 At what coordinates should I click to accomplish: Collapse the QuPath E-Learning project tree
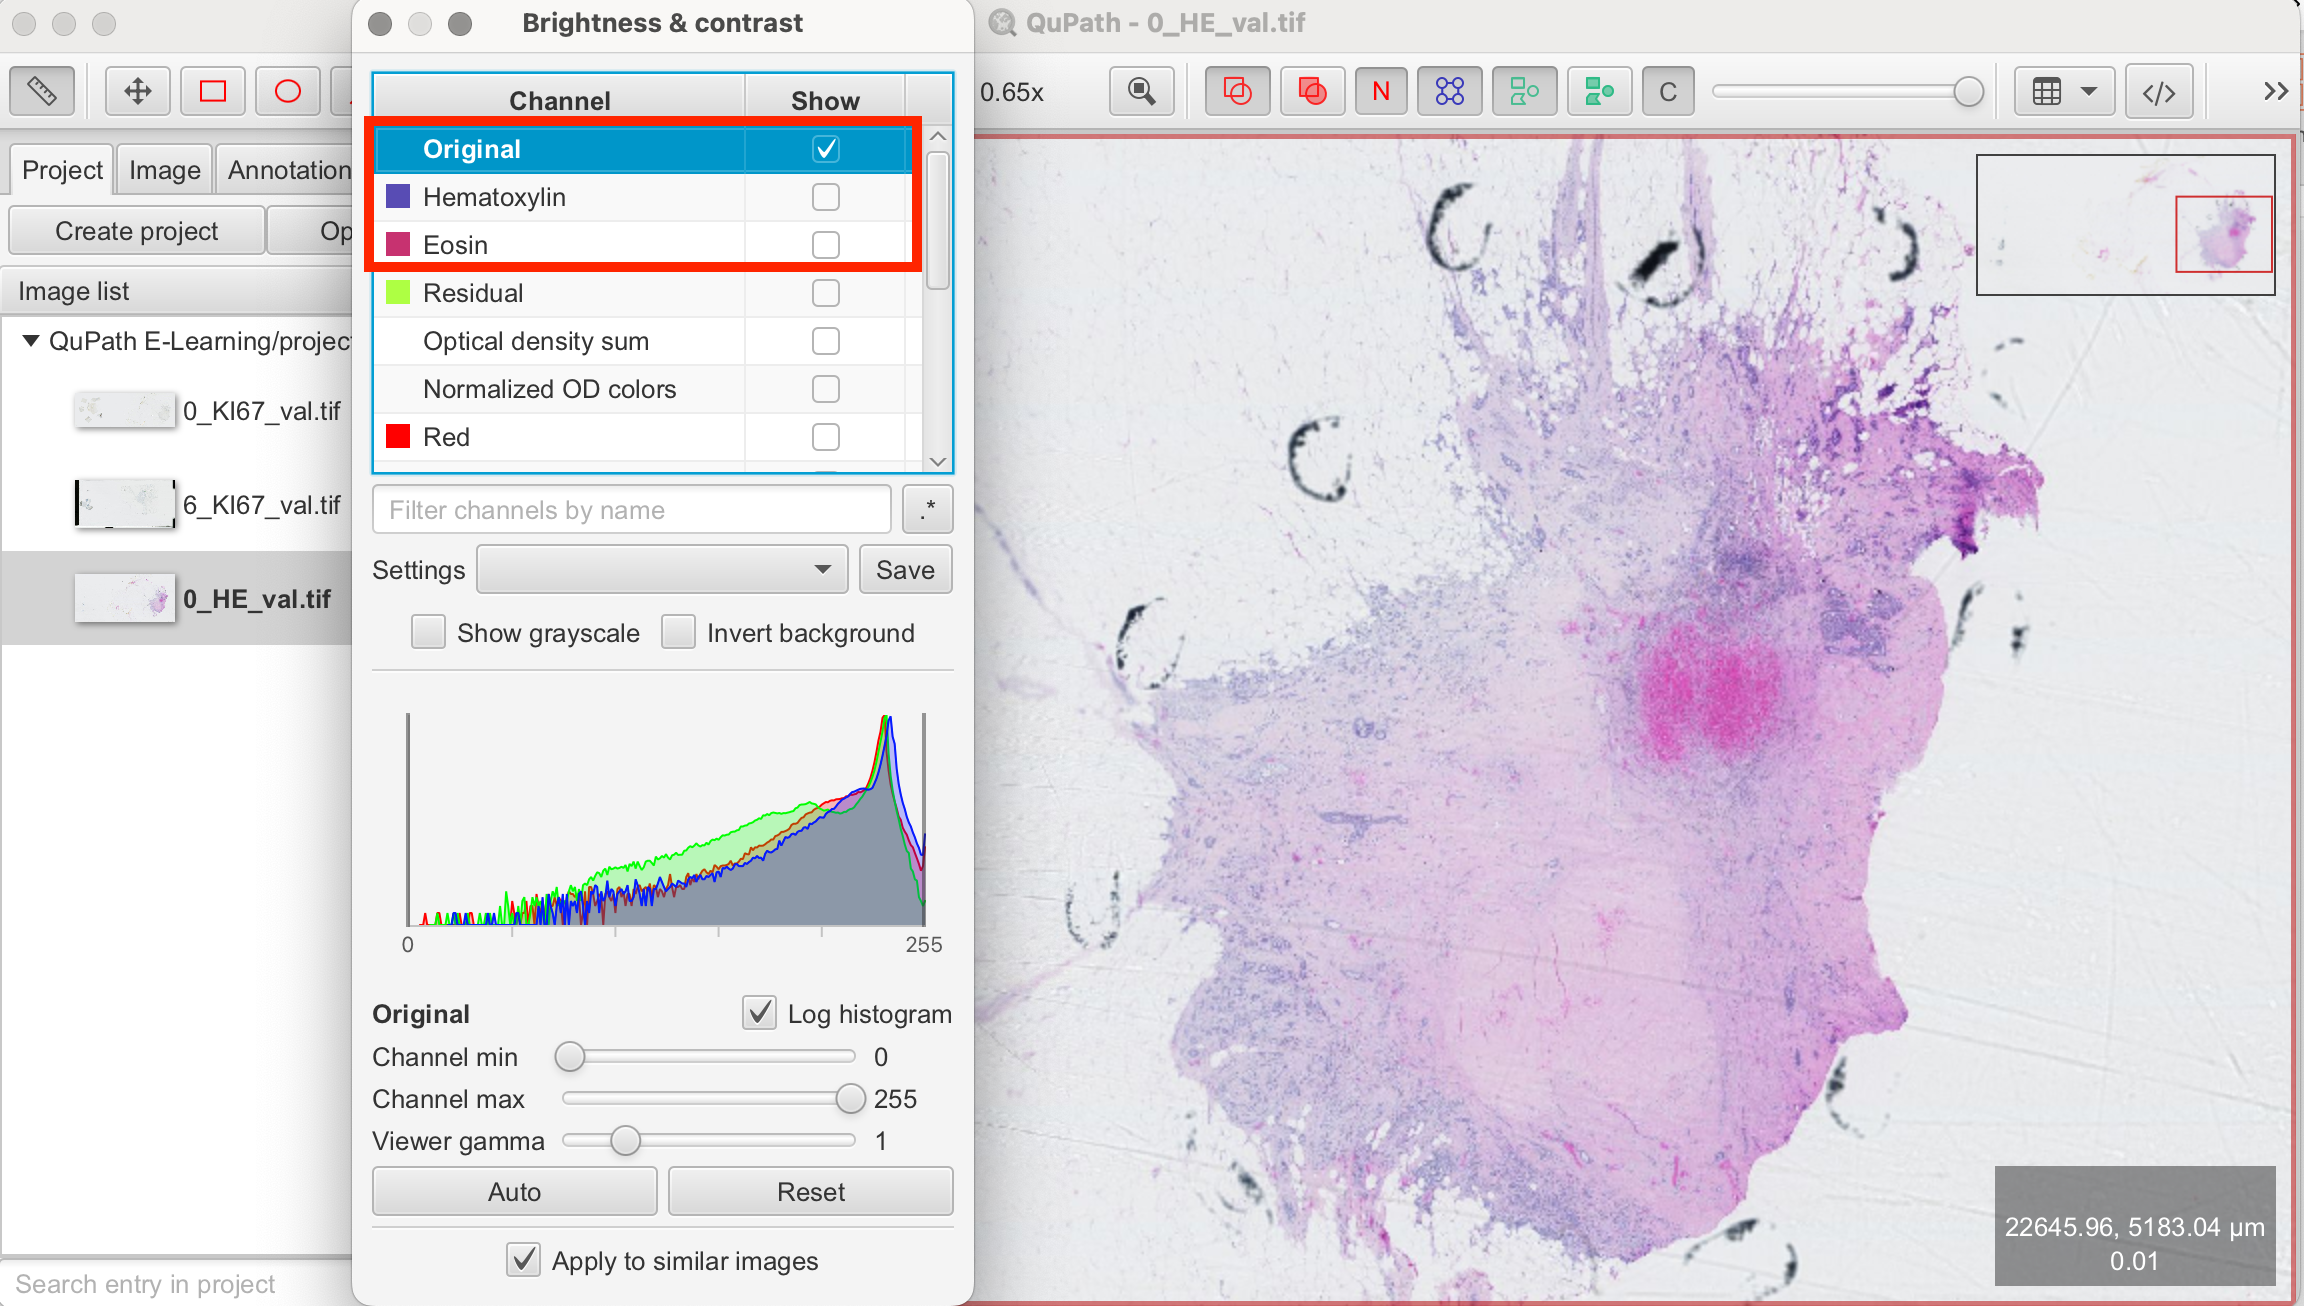[31, 341]
